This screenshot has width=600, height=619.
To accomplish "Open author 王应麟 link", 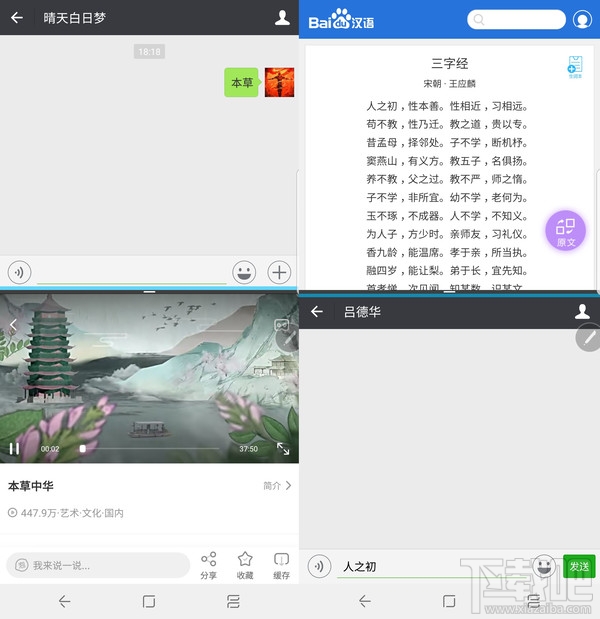I will (x=462, y=84).
